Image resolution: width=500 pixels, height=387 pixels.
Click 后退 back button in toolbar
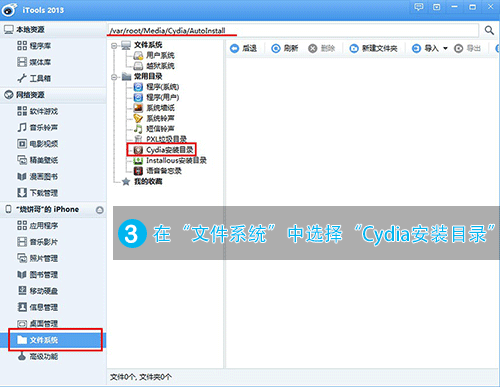tap(244, 49)
